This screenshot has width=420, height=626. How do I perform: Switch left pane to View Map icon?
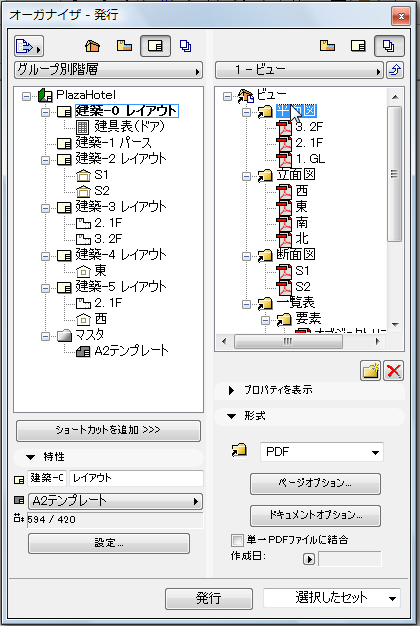[124, 46]
